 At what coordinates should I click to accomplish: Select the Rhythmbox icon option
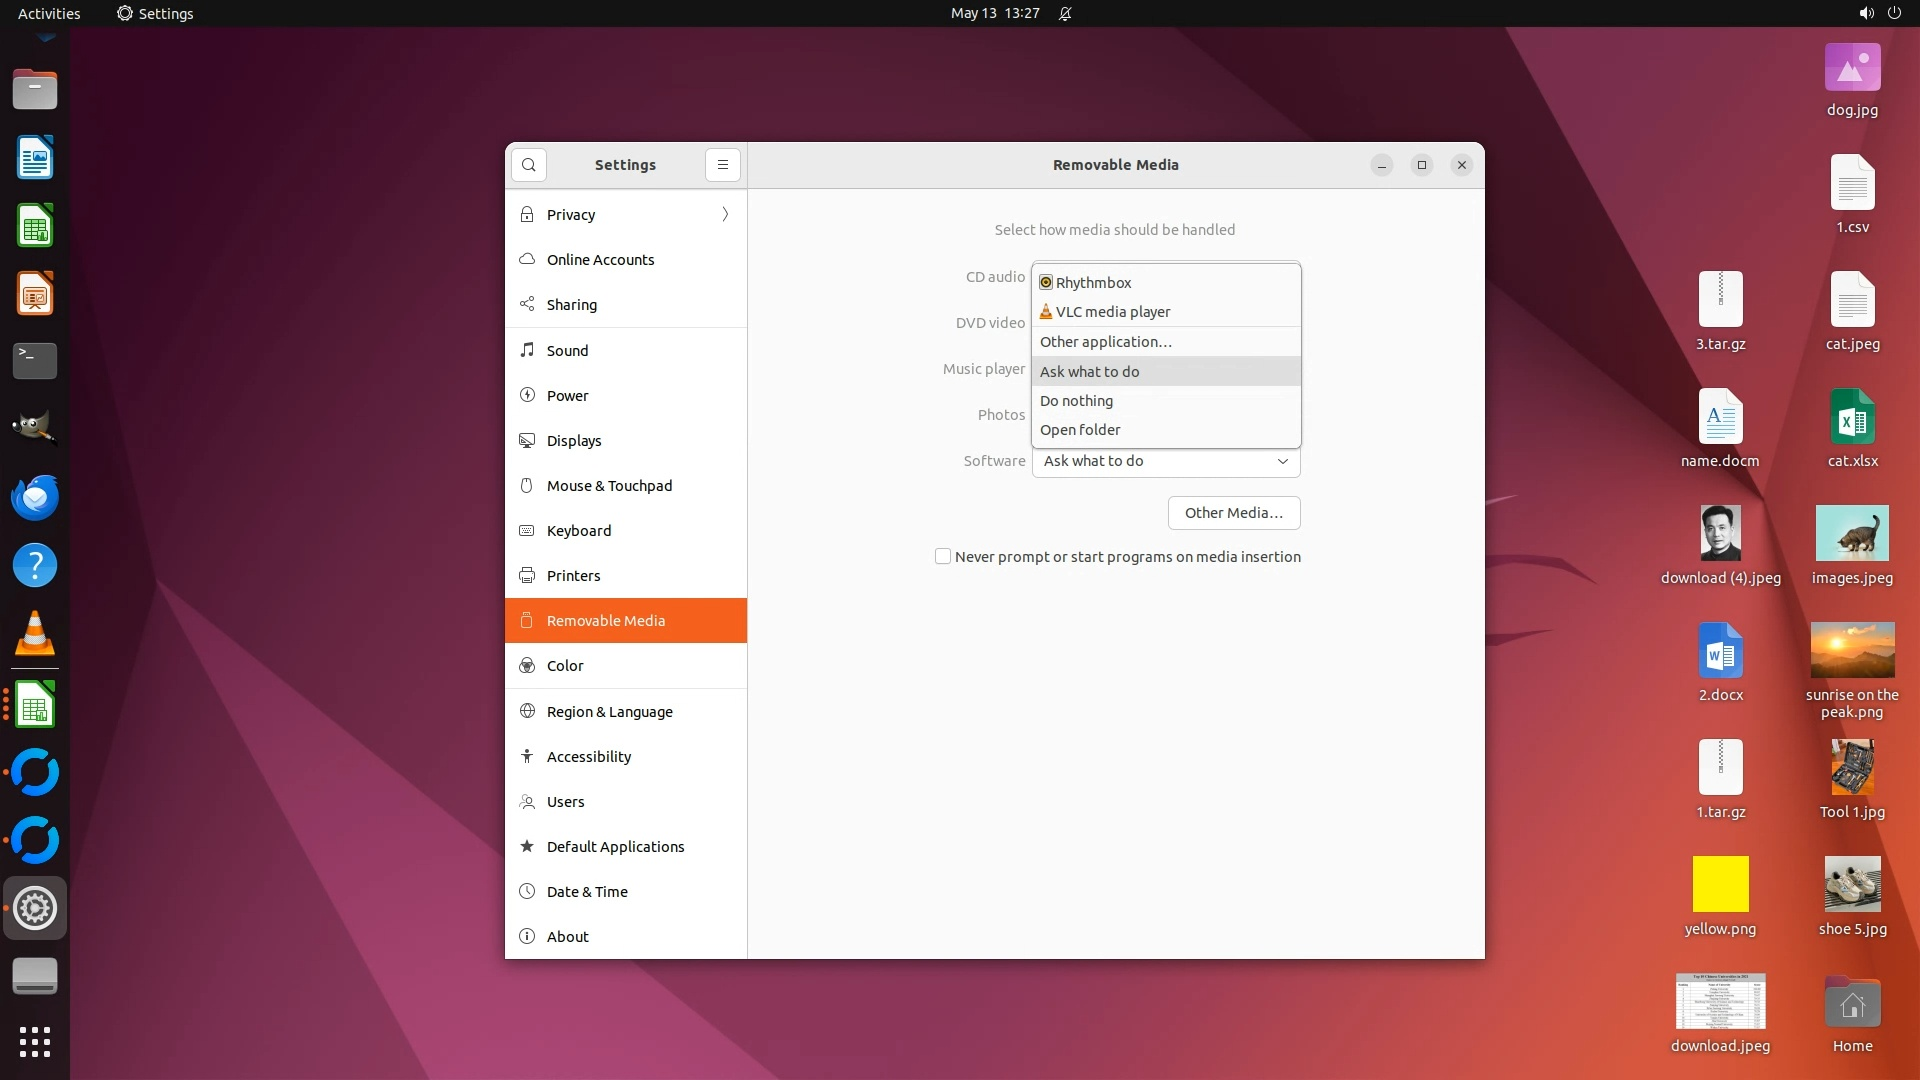coord(1046,283)
